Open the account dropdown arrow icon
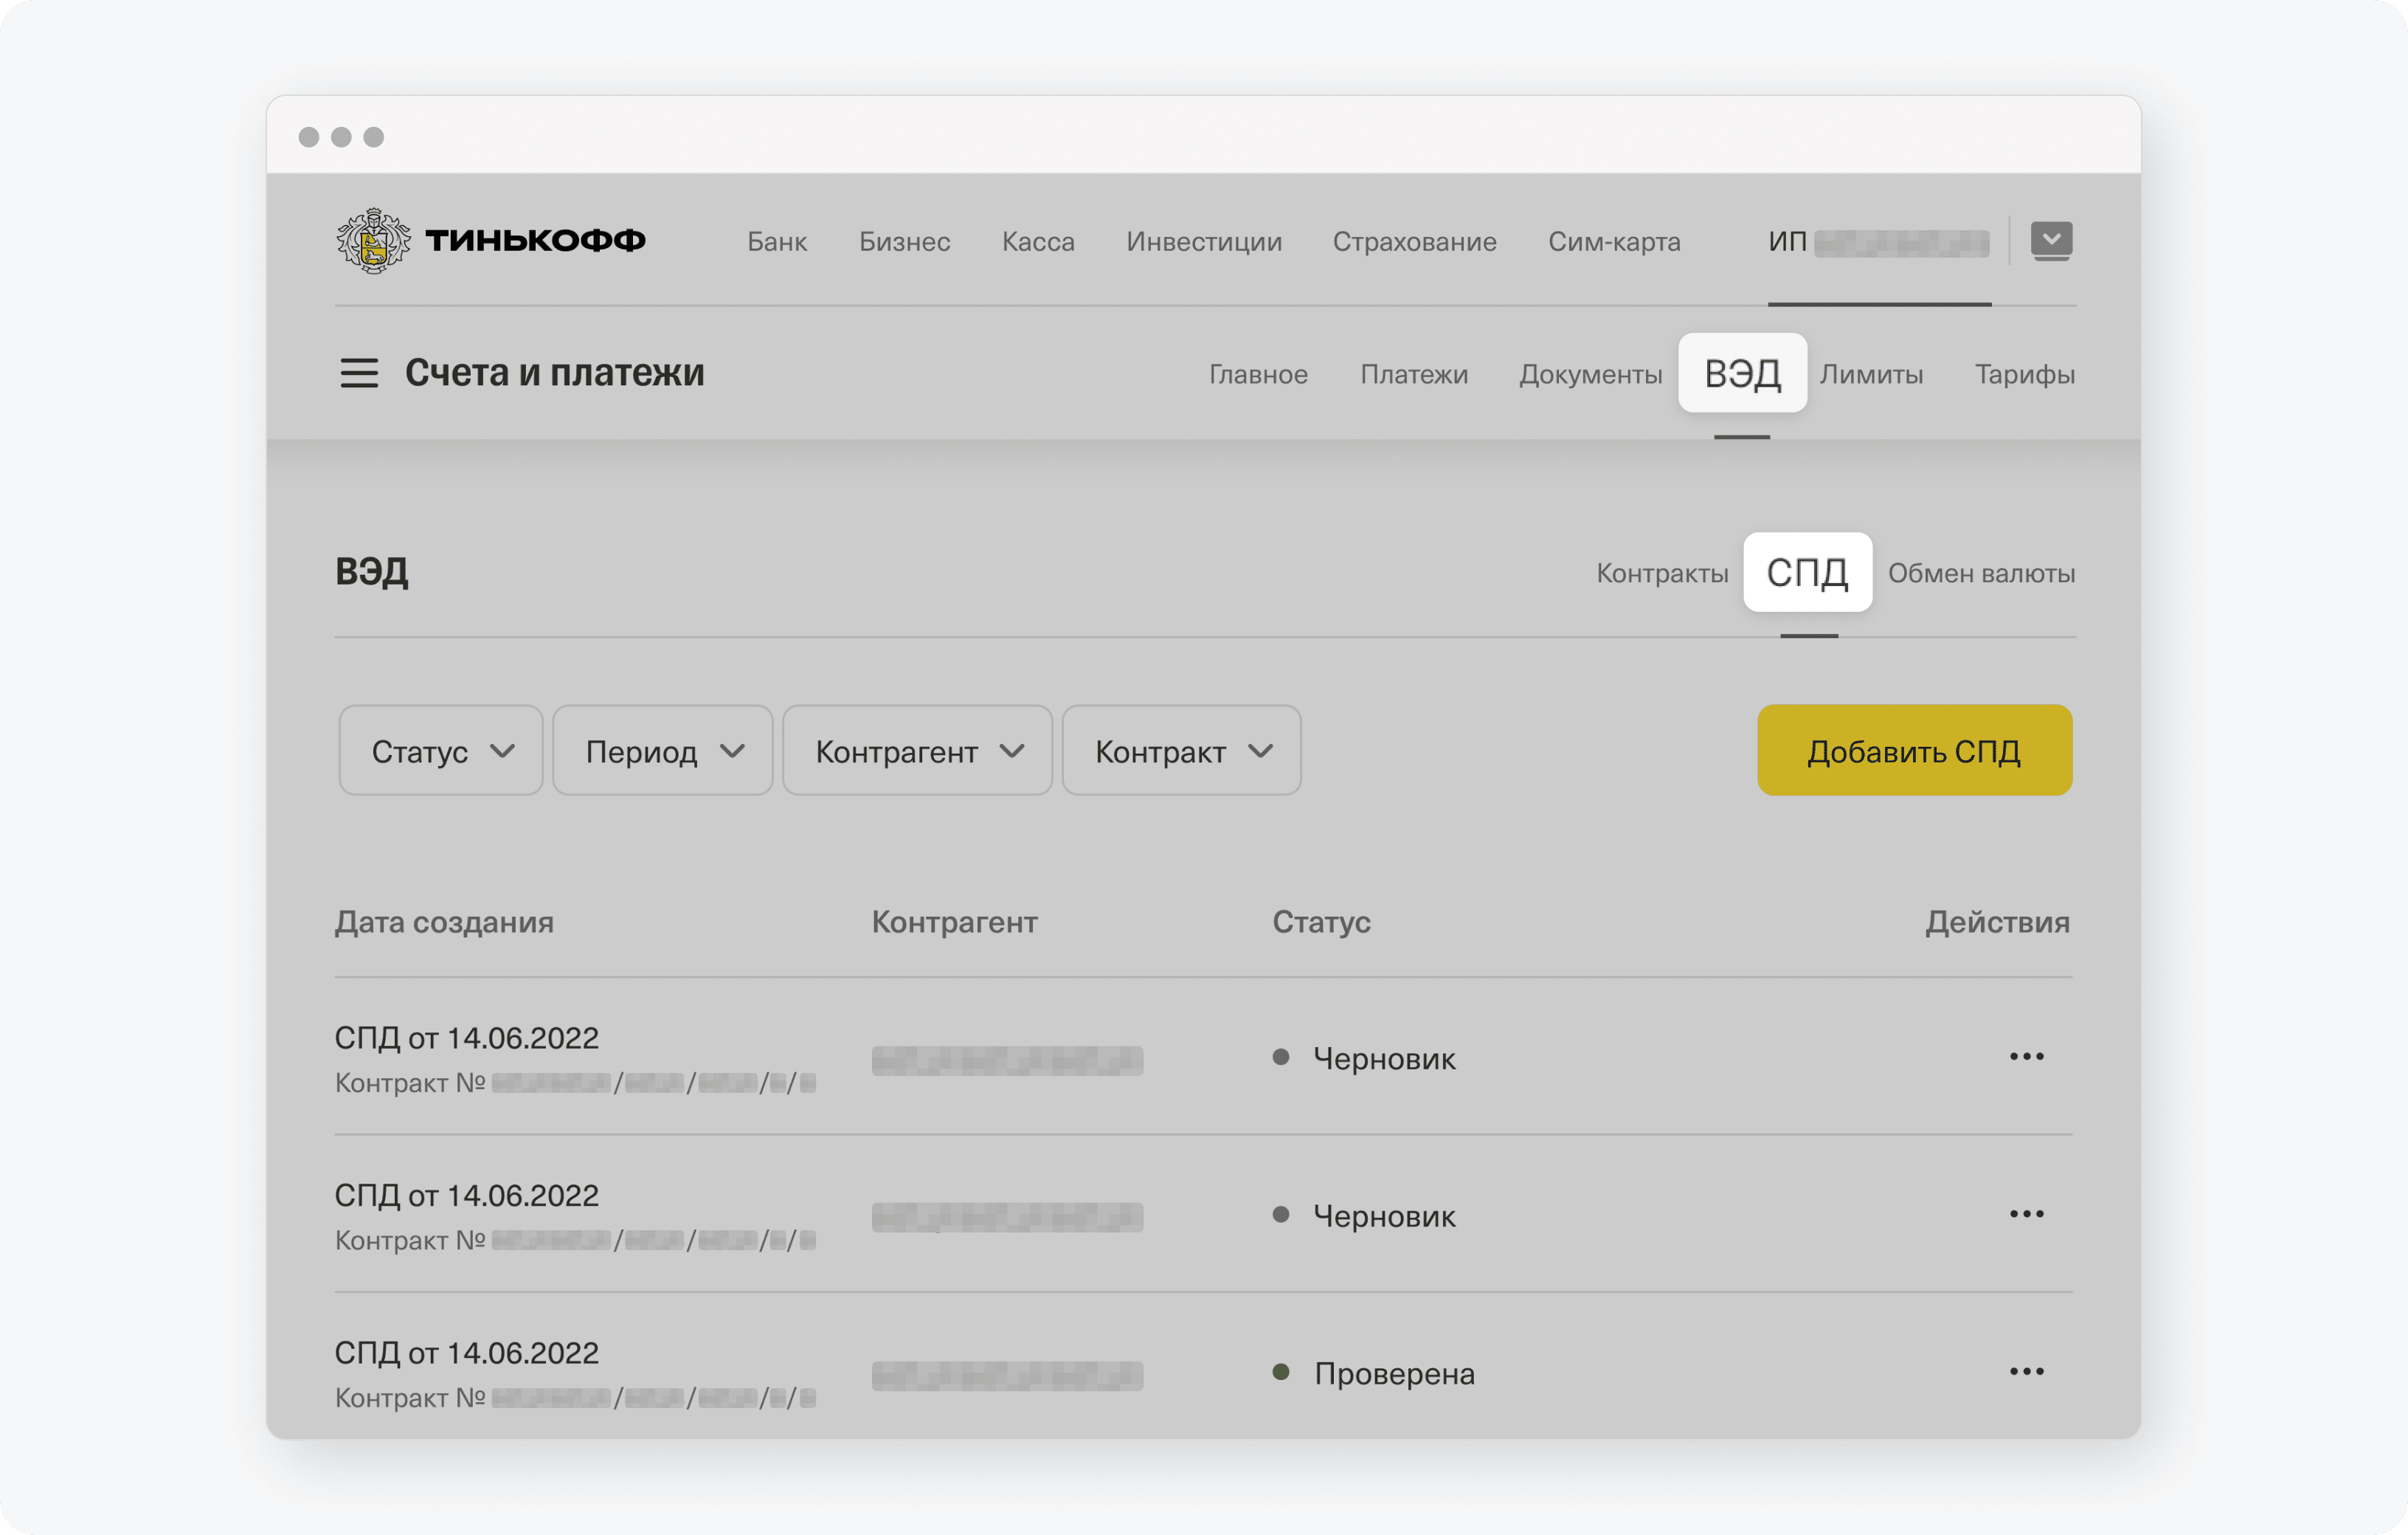Viewport: 2408px width, 1535px height. [2051, 241]
